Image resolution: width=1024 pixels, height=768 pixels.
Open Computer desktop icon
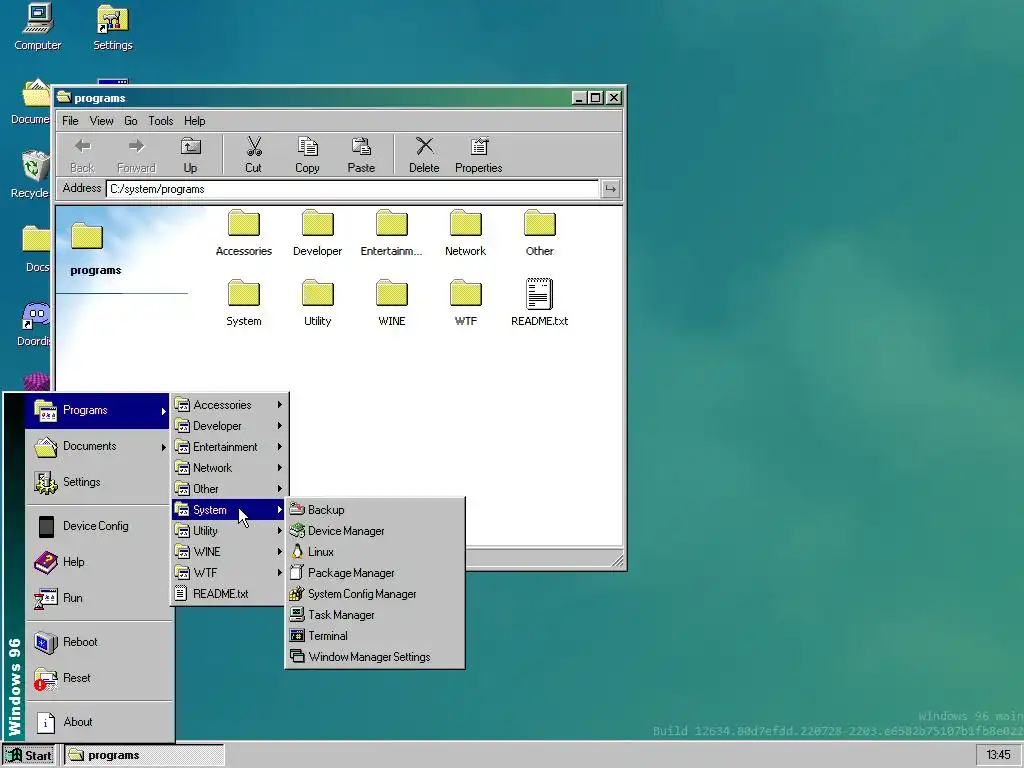[x=38, y=27]
